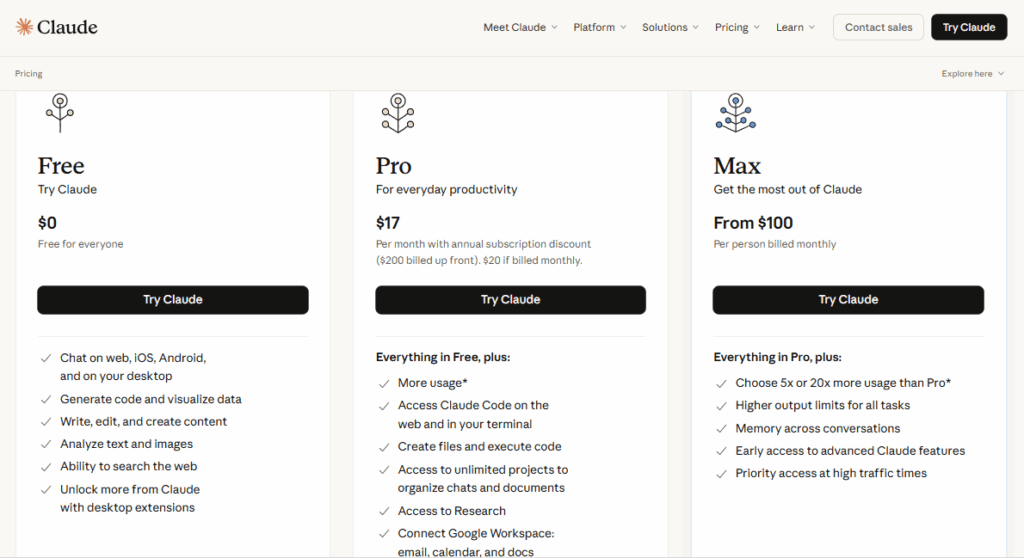Click checkmark beside 'Choose 5x or 20x more usage'
1024x558 pixels.
[721, 384]
